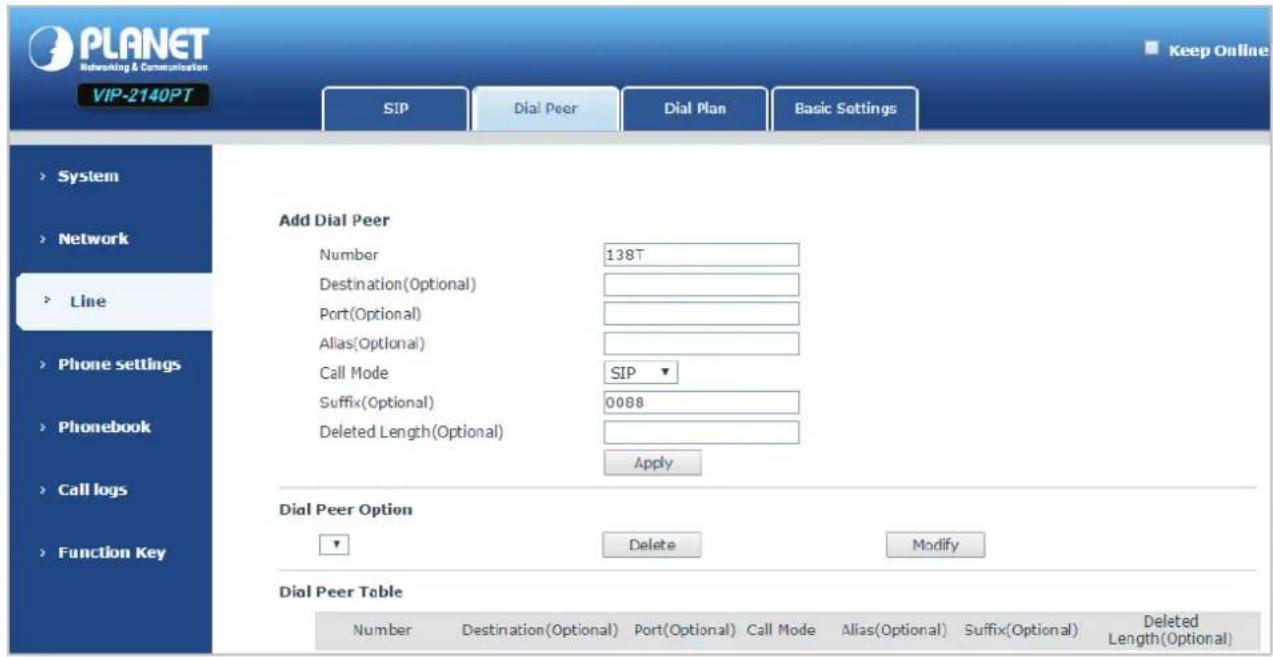Click the Destination(Optional) input field
The height and width of the screenshot is (657, 1273).
click(x=701, y=285)
